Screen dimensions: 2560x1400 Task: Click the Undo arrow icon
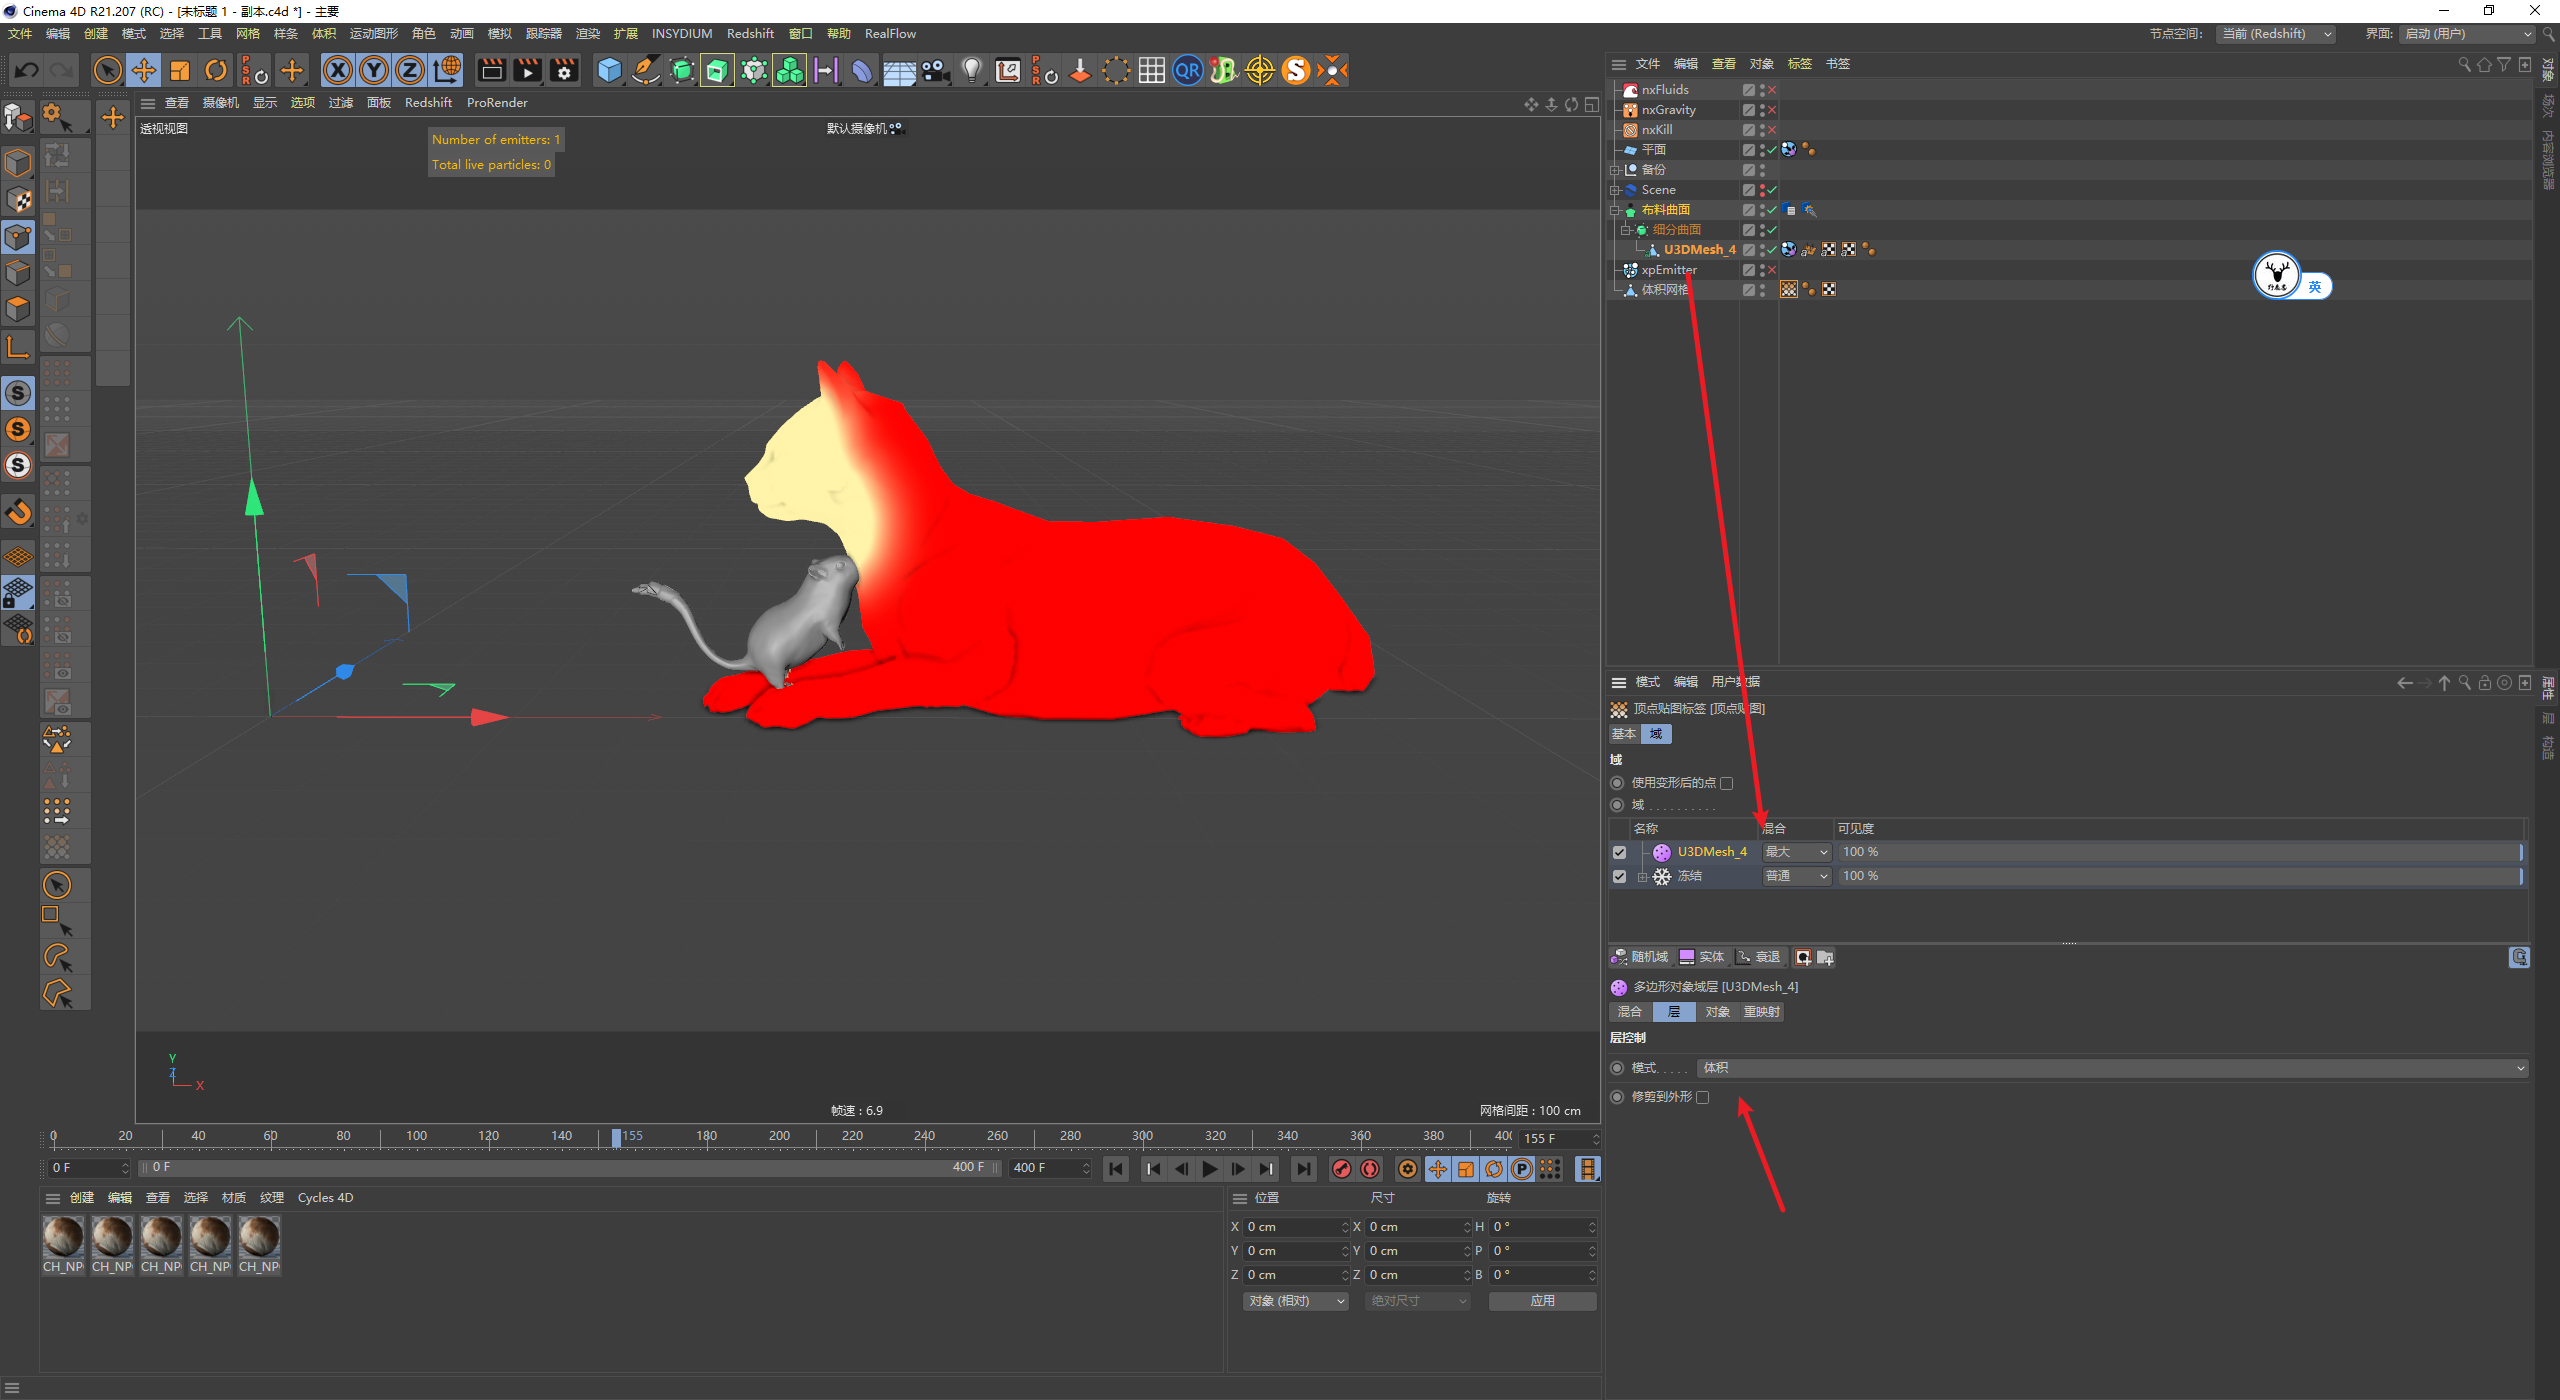(x=27, y=70)
